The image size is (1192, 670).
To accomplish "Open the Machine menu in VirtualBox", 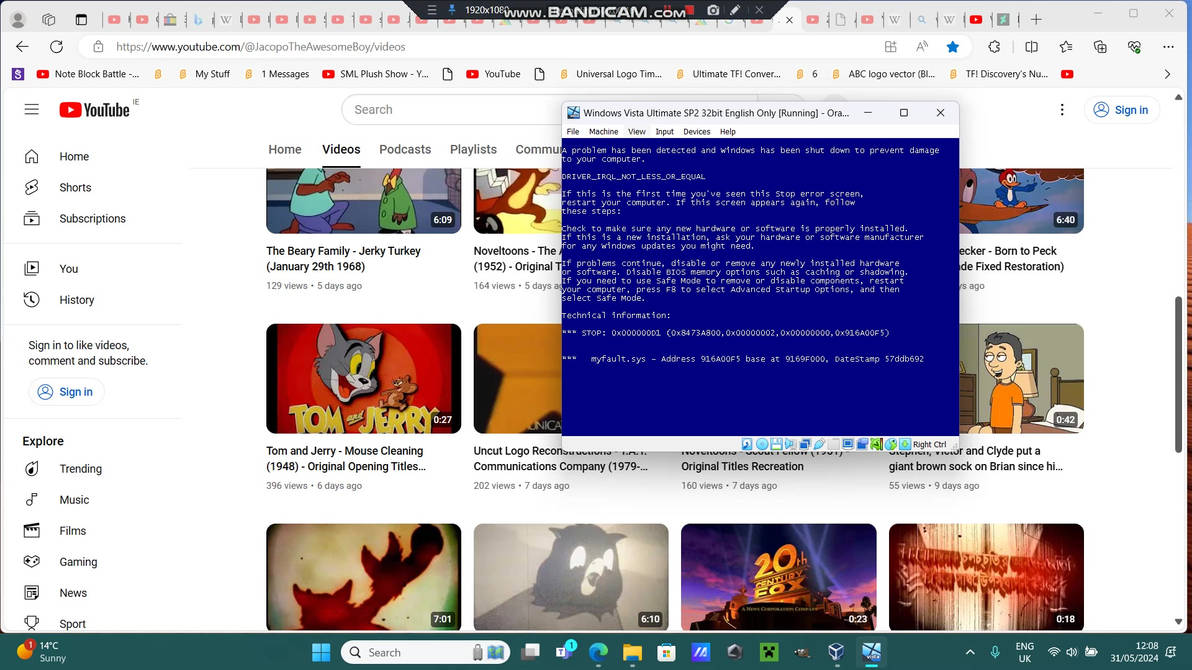I will click(x=603, y=131).
